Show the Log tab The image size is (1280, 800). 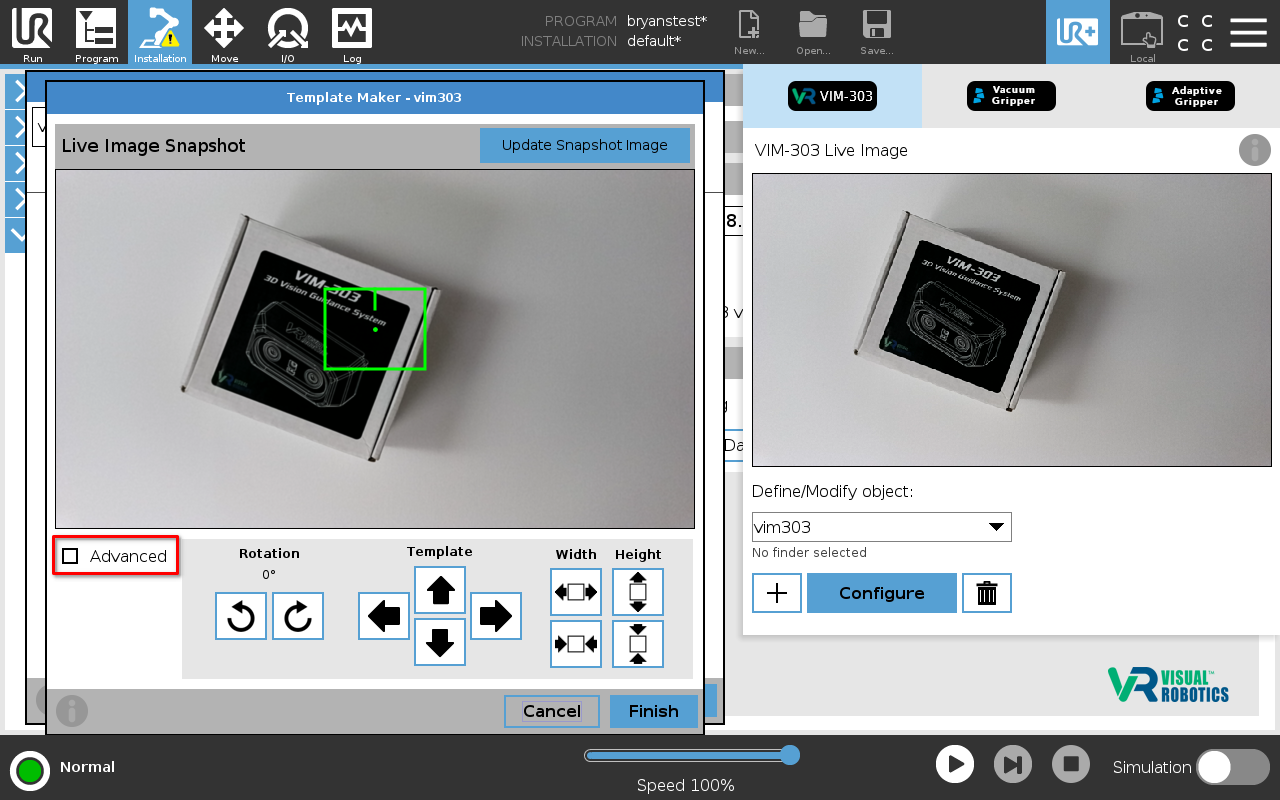(352, 33)
